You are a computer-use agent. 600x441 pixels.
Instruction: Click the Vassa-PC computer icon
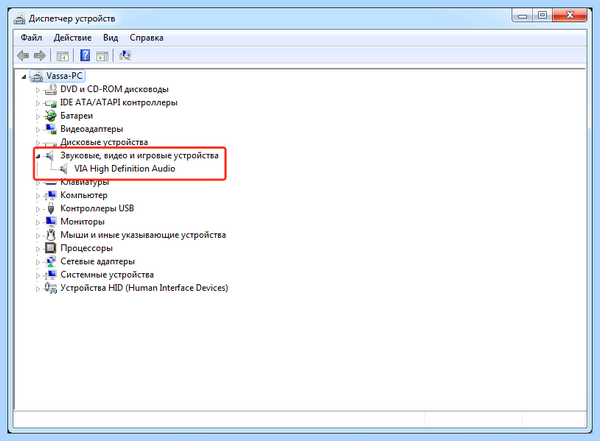(x=37, y=76)
